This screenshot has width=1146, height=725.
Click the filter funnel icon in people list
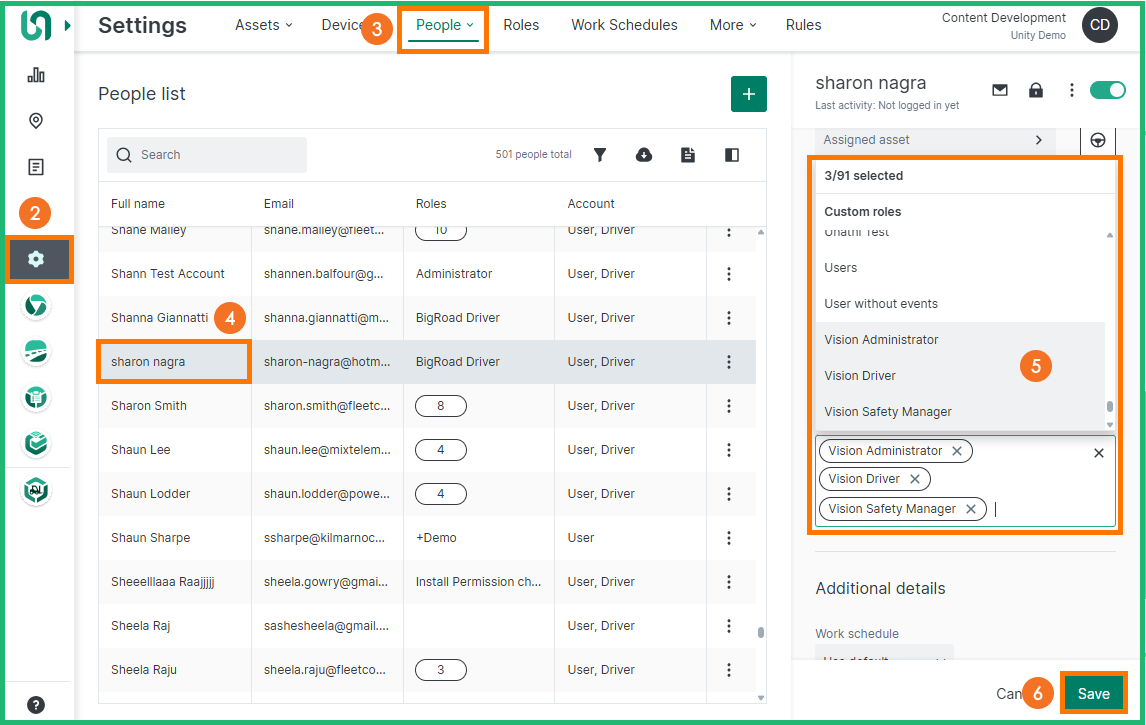(600, 155)
